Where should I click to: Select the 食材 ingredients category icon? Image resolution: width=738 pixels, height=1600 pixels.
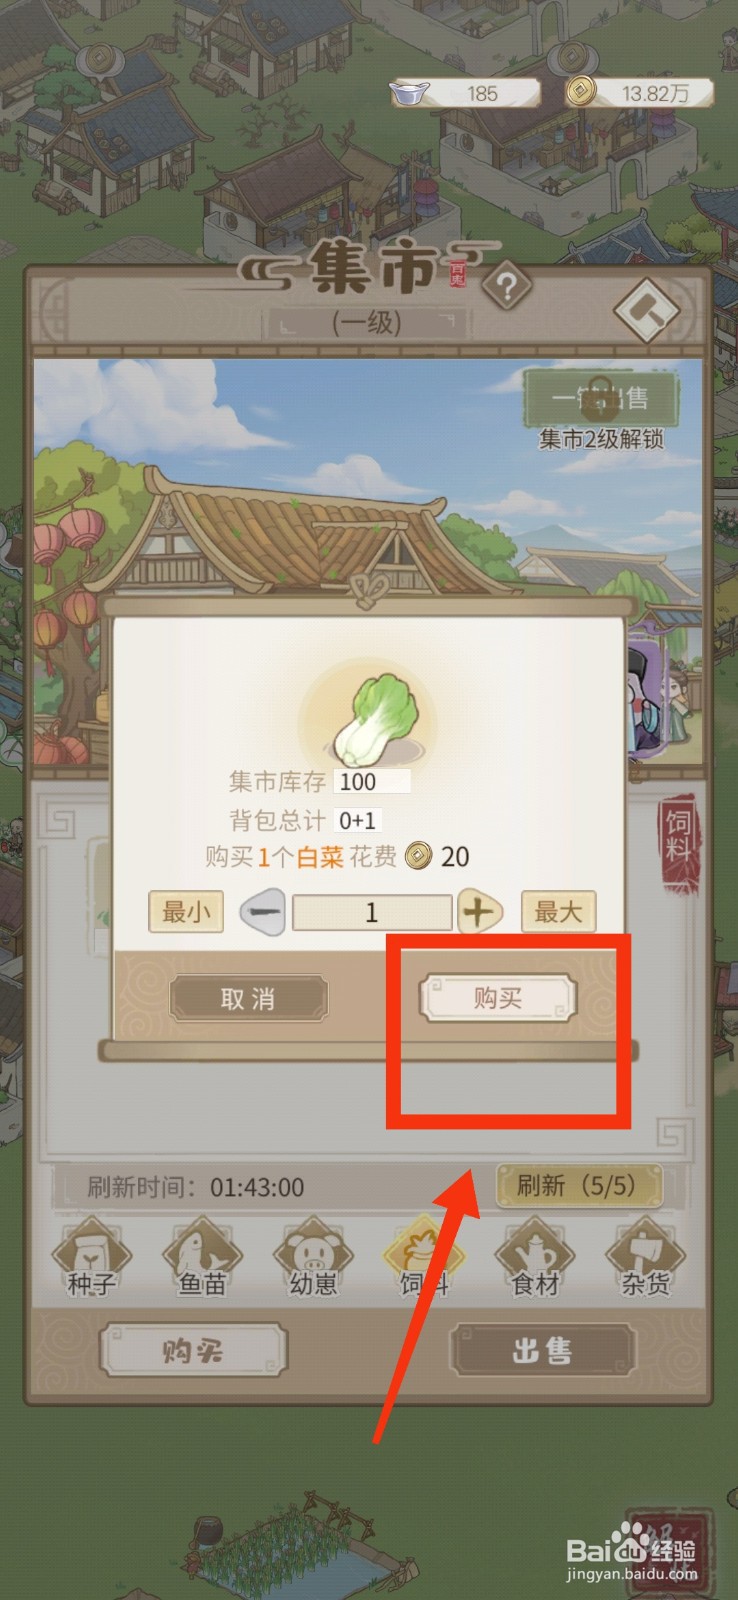tap(535, 1258)
